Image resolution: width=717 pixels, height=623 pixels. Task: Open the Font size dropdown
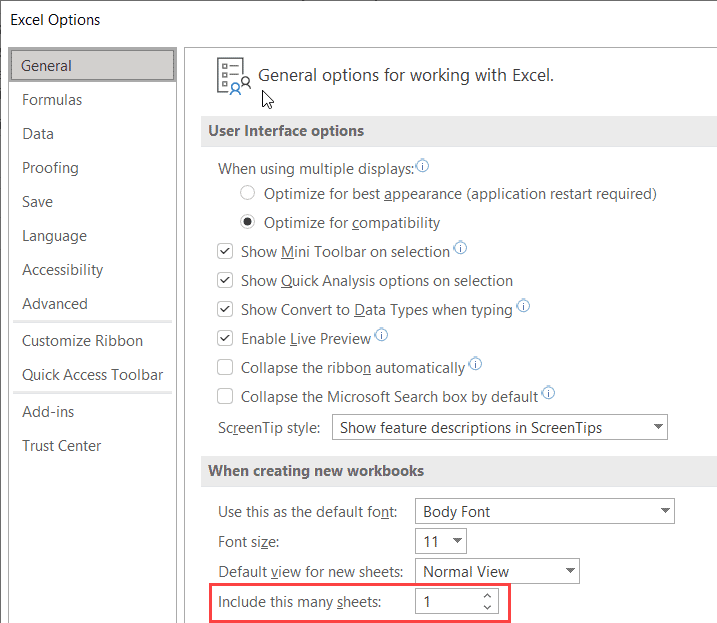tap(441, 542)
